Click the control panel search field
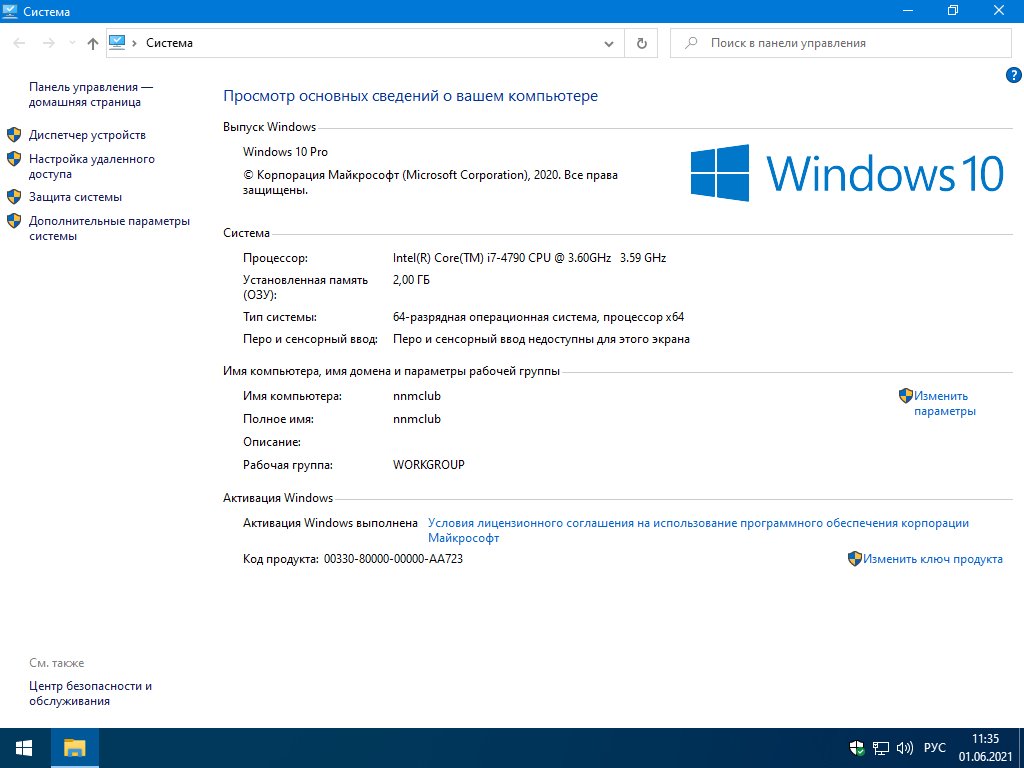The height and width of the screenshot is (768, 1024). (x=850, y=43)
